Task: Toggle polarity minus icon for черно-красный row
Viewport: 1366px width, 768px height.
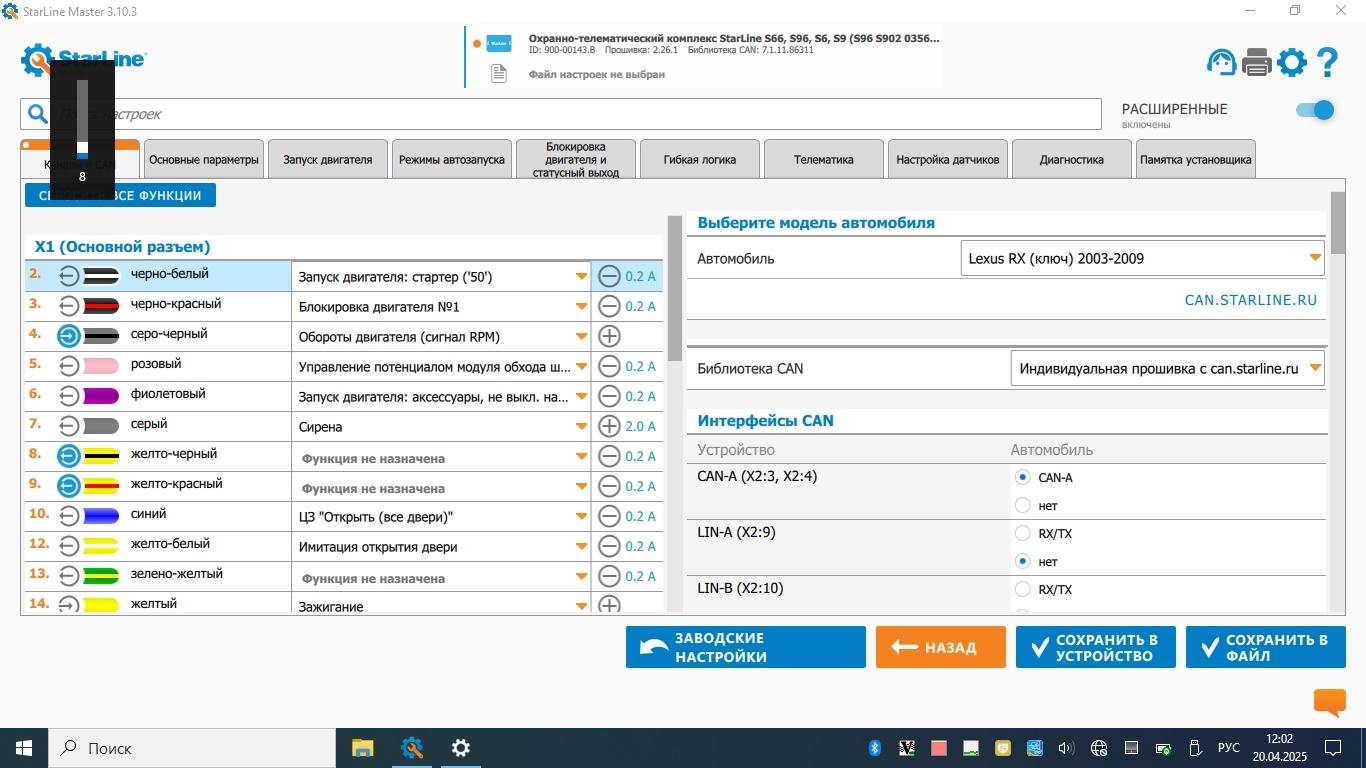Action: click(x=609, y=306)
